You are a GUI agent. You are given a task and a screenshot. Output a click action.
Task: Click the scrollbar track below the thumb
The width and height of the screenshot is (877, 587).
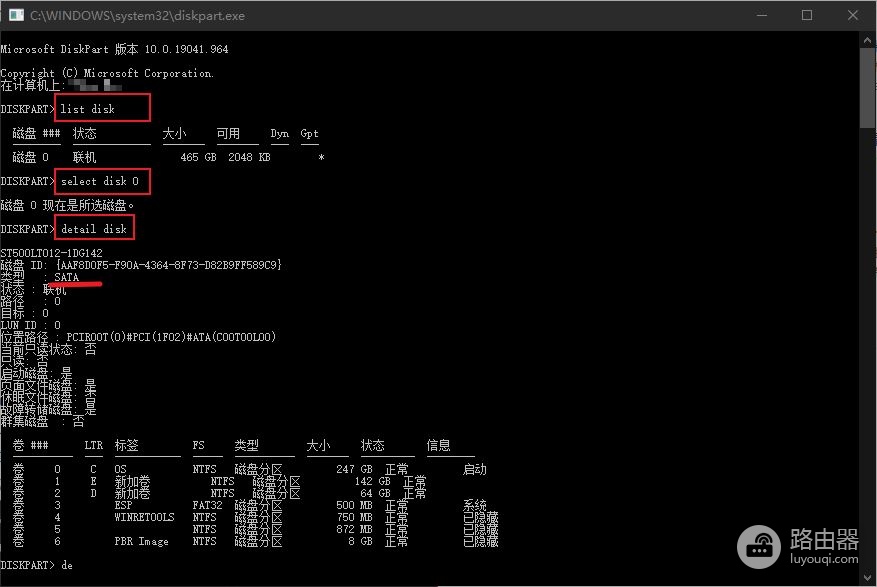[x=867, y=347]
